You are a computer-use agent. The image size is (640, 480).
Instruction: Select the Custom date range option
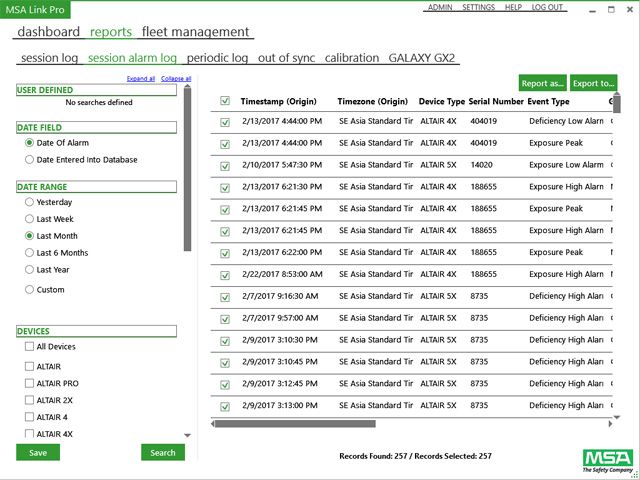pyautogui.click(x=30, y=290)
